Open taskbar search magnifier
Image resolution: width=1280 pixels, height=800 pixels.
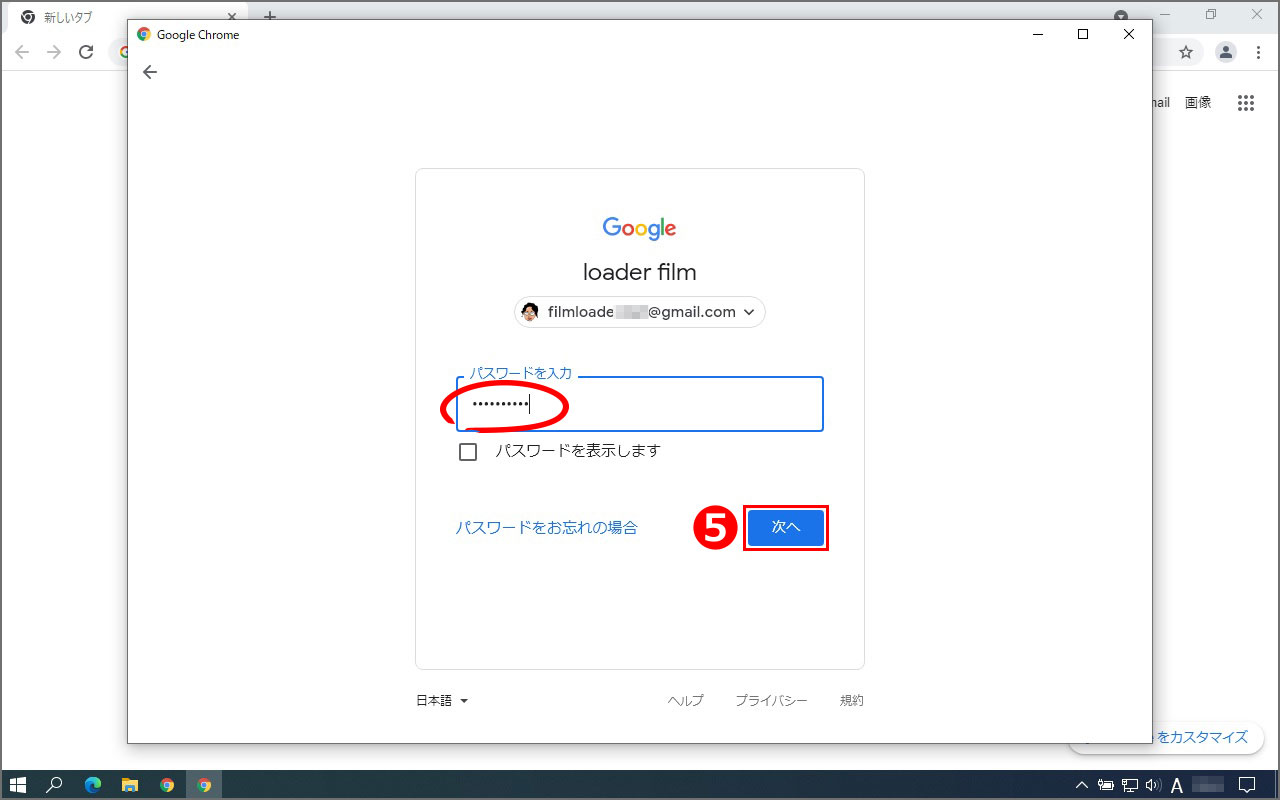55,785
